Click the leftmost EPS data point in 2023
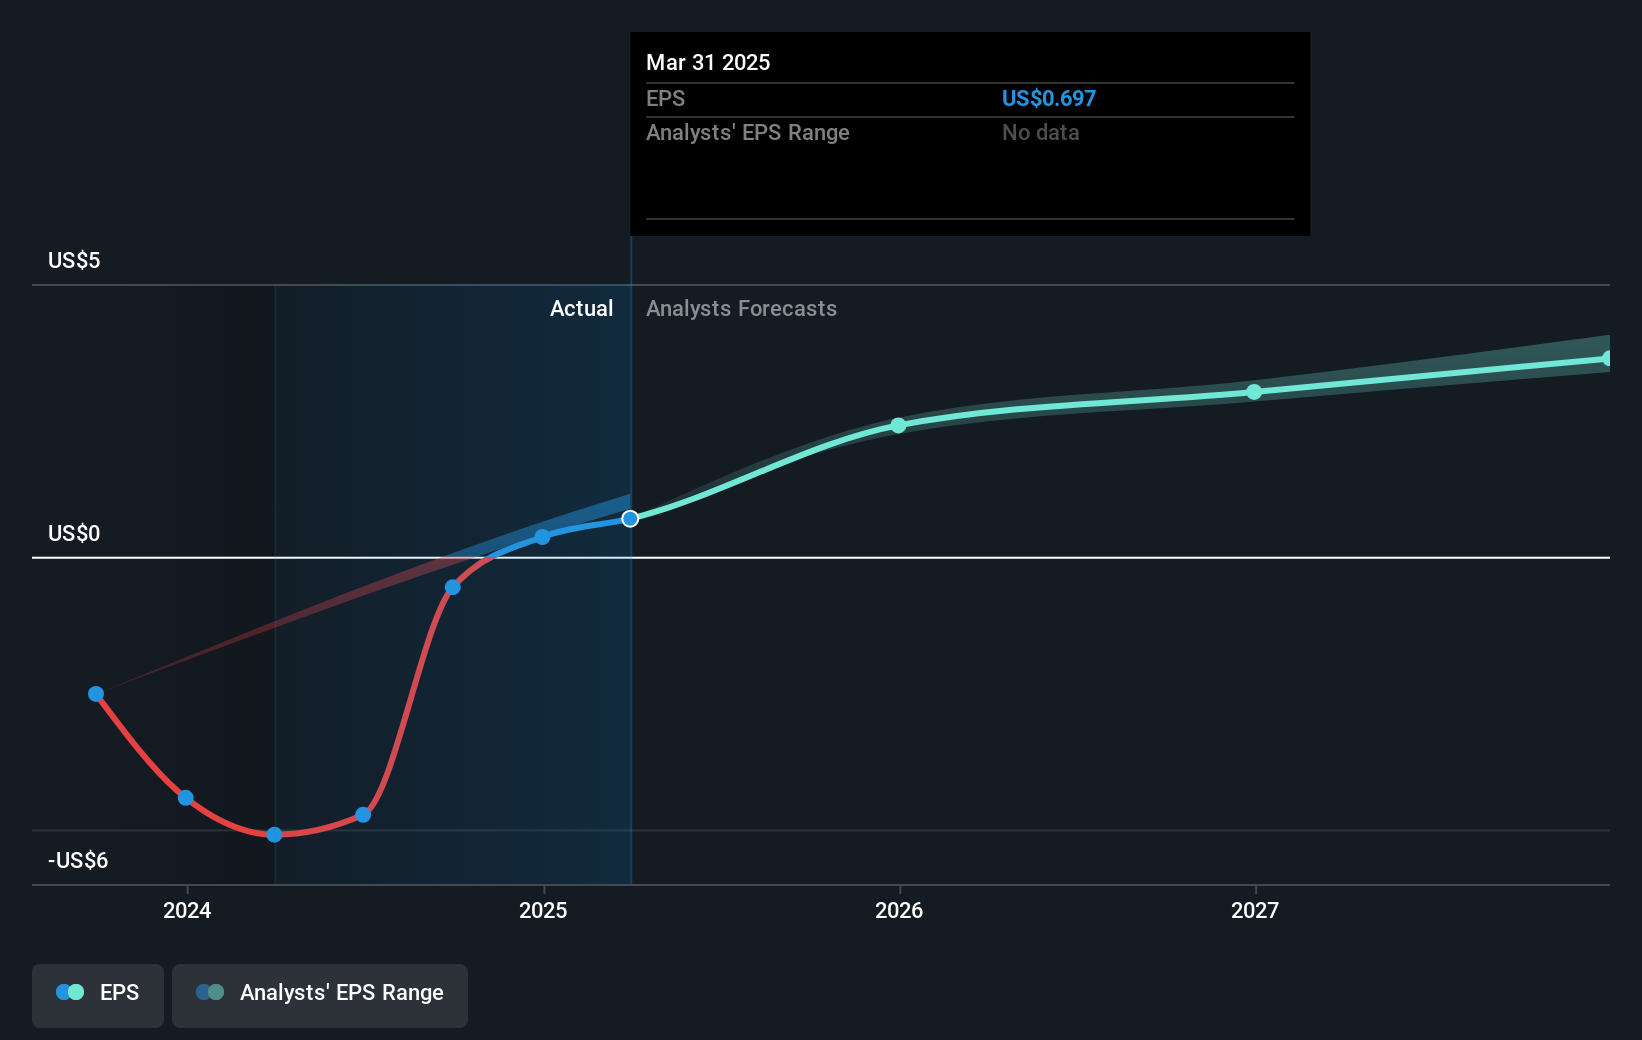The image size is (1642, 1040). [x=96, y=694]
